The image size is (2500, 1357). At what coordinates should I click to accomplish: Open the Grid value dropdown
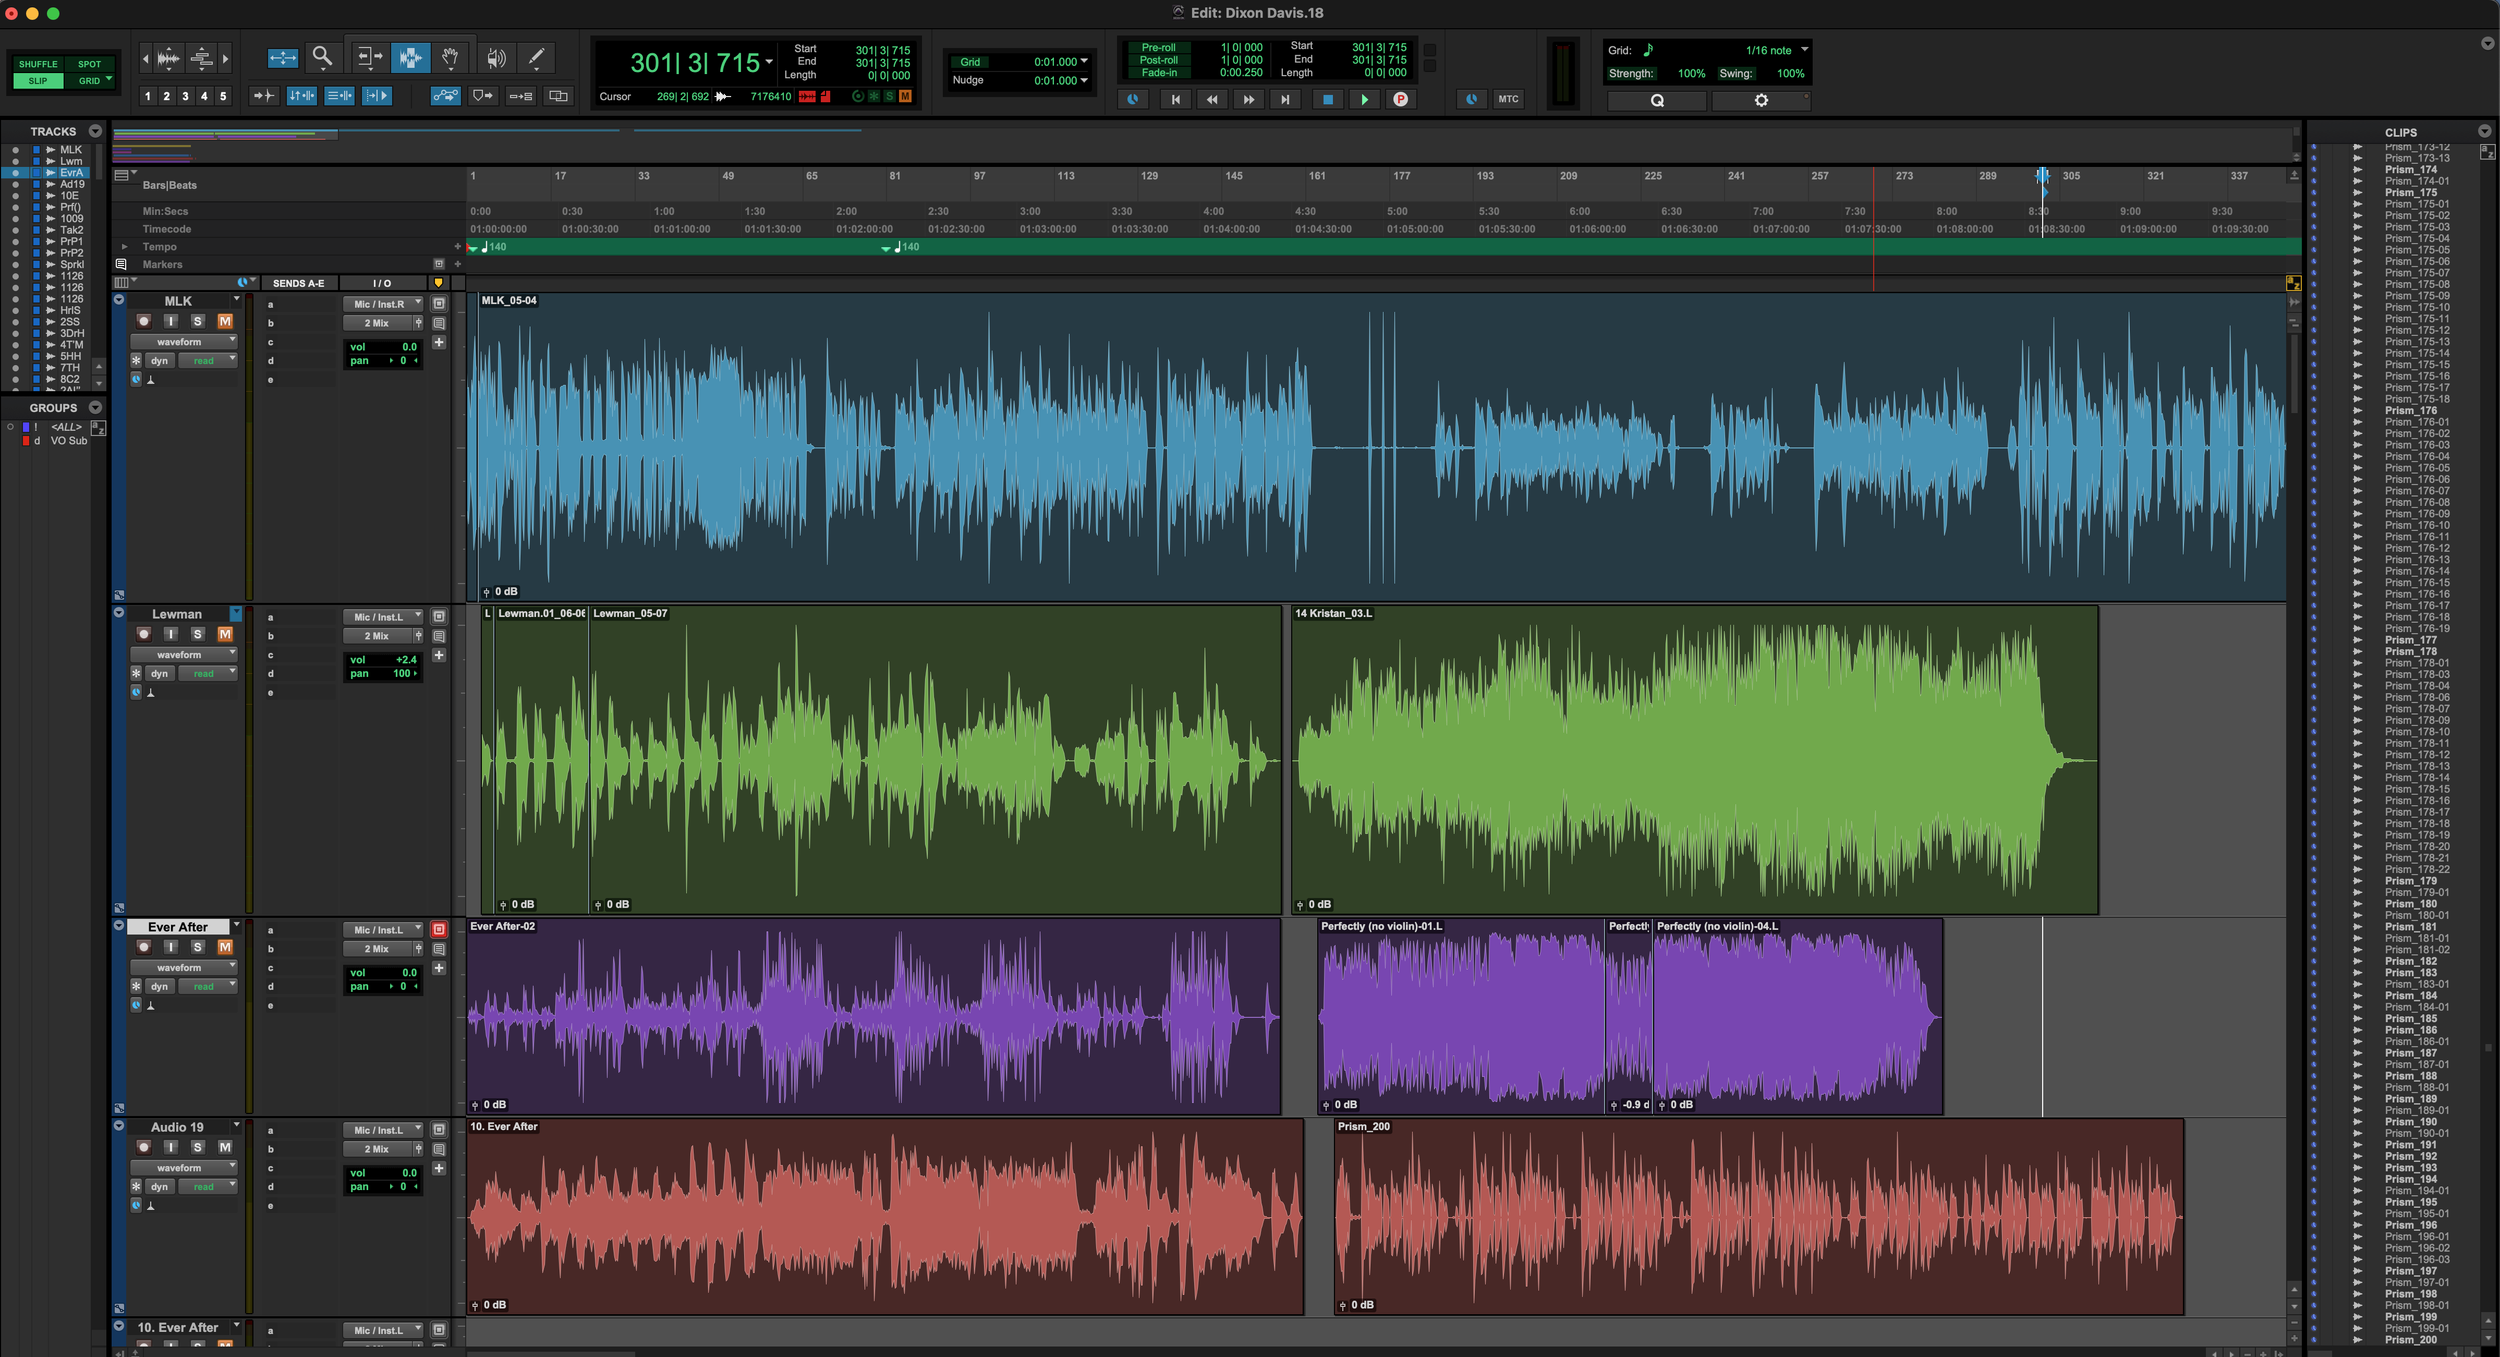pos(1084,62)
